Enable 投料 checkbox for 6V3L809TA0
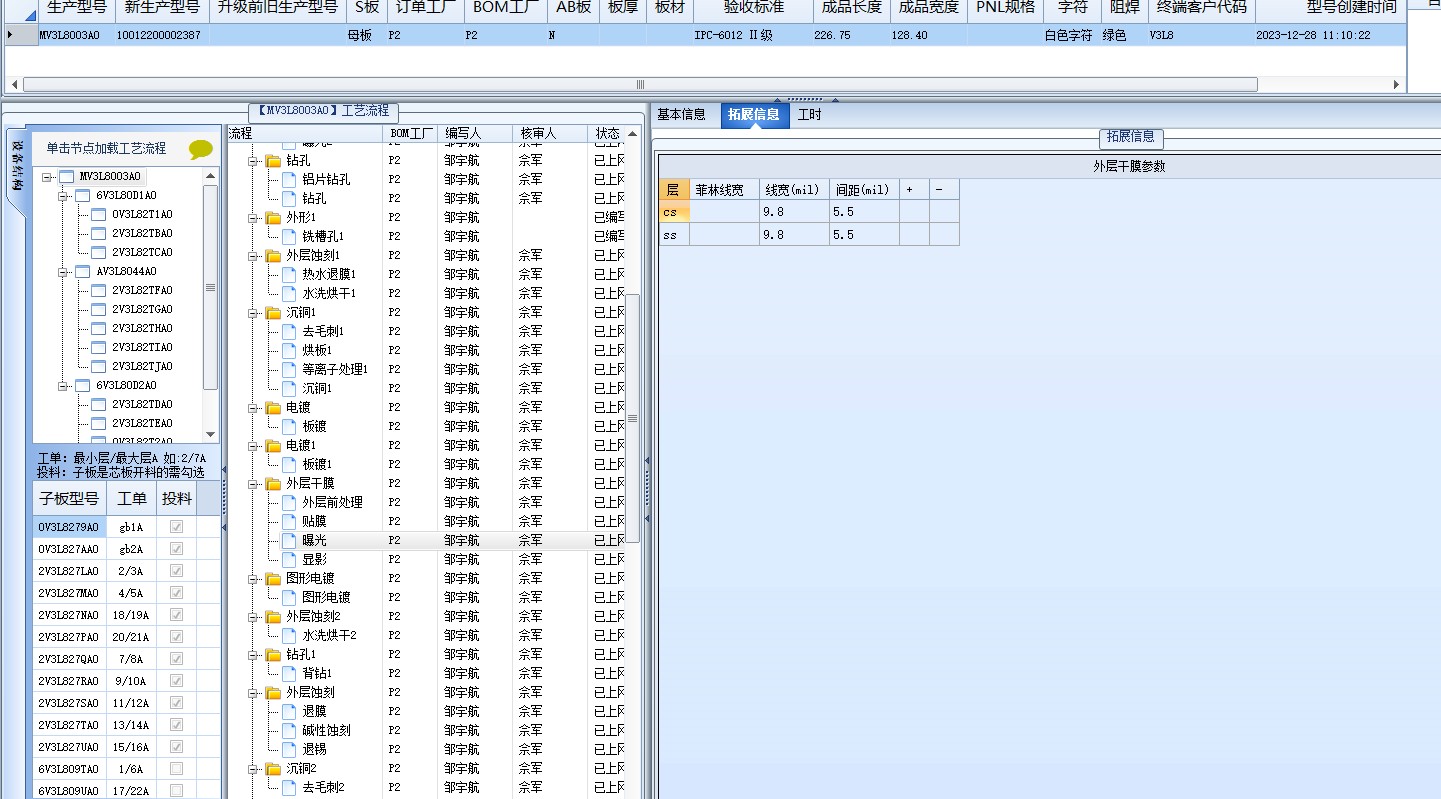Image resolution: width=1441 pixels, height=799 pixels. click(x=176, y=769)
